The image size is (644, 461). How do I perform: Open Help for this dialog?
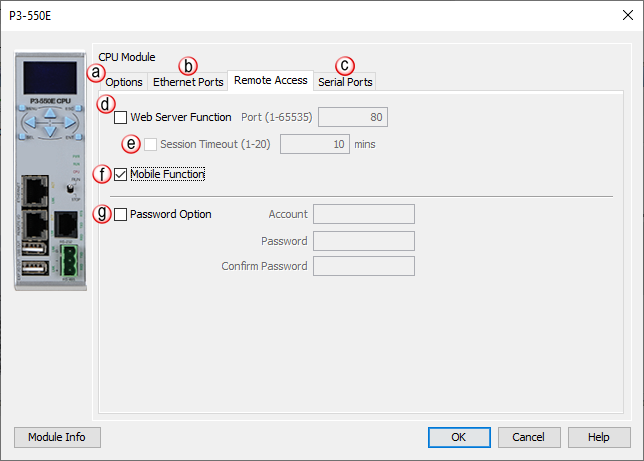pyautogui.click(x=598, y=437)
